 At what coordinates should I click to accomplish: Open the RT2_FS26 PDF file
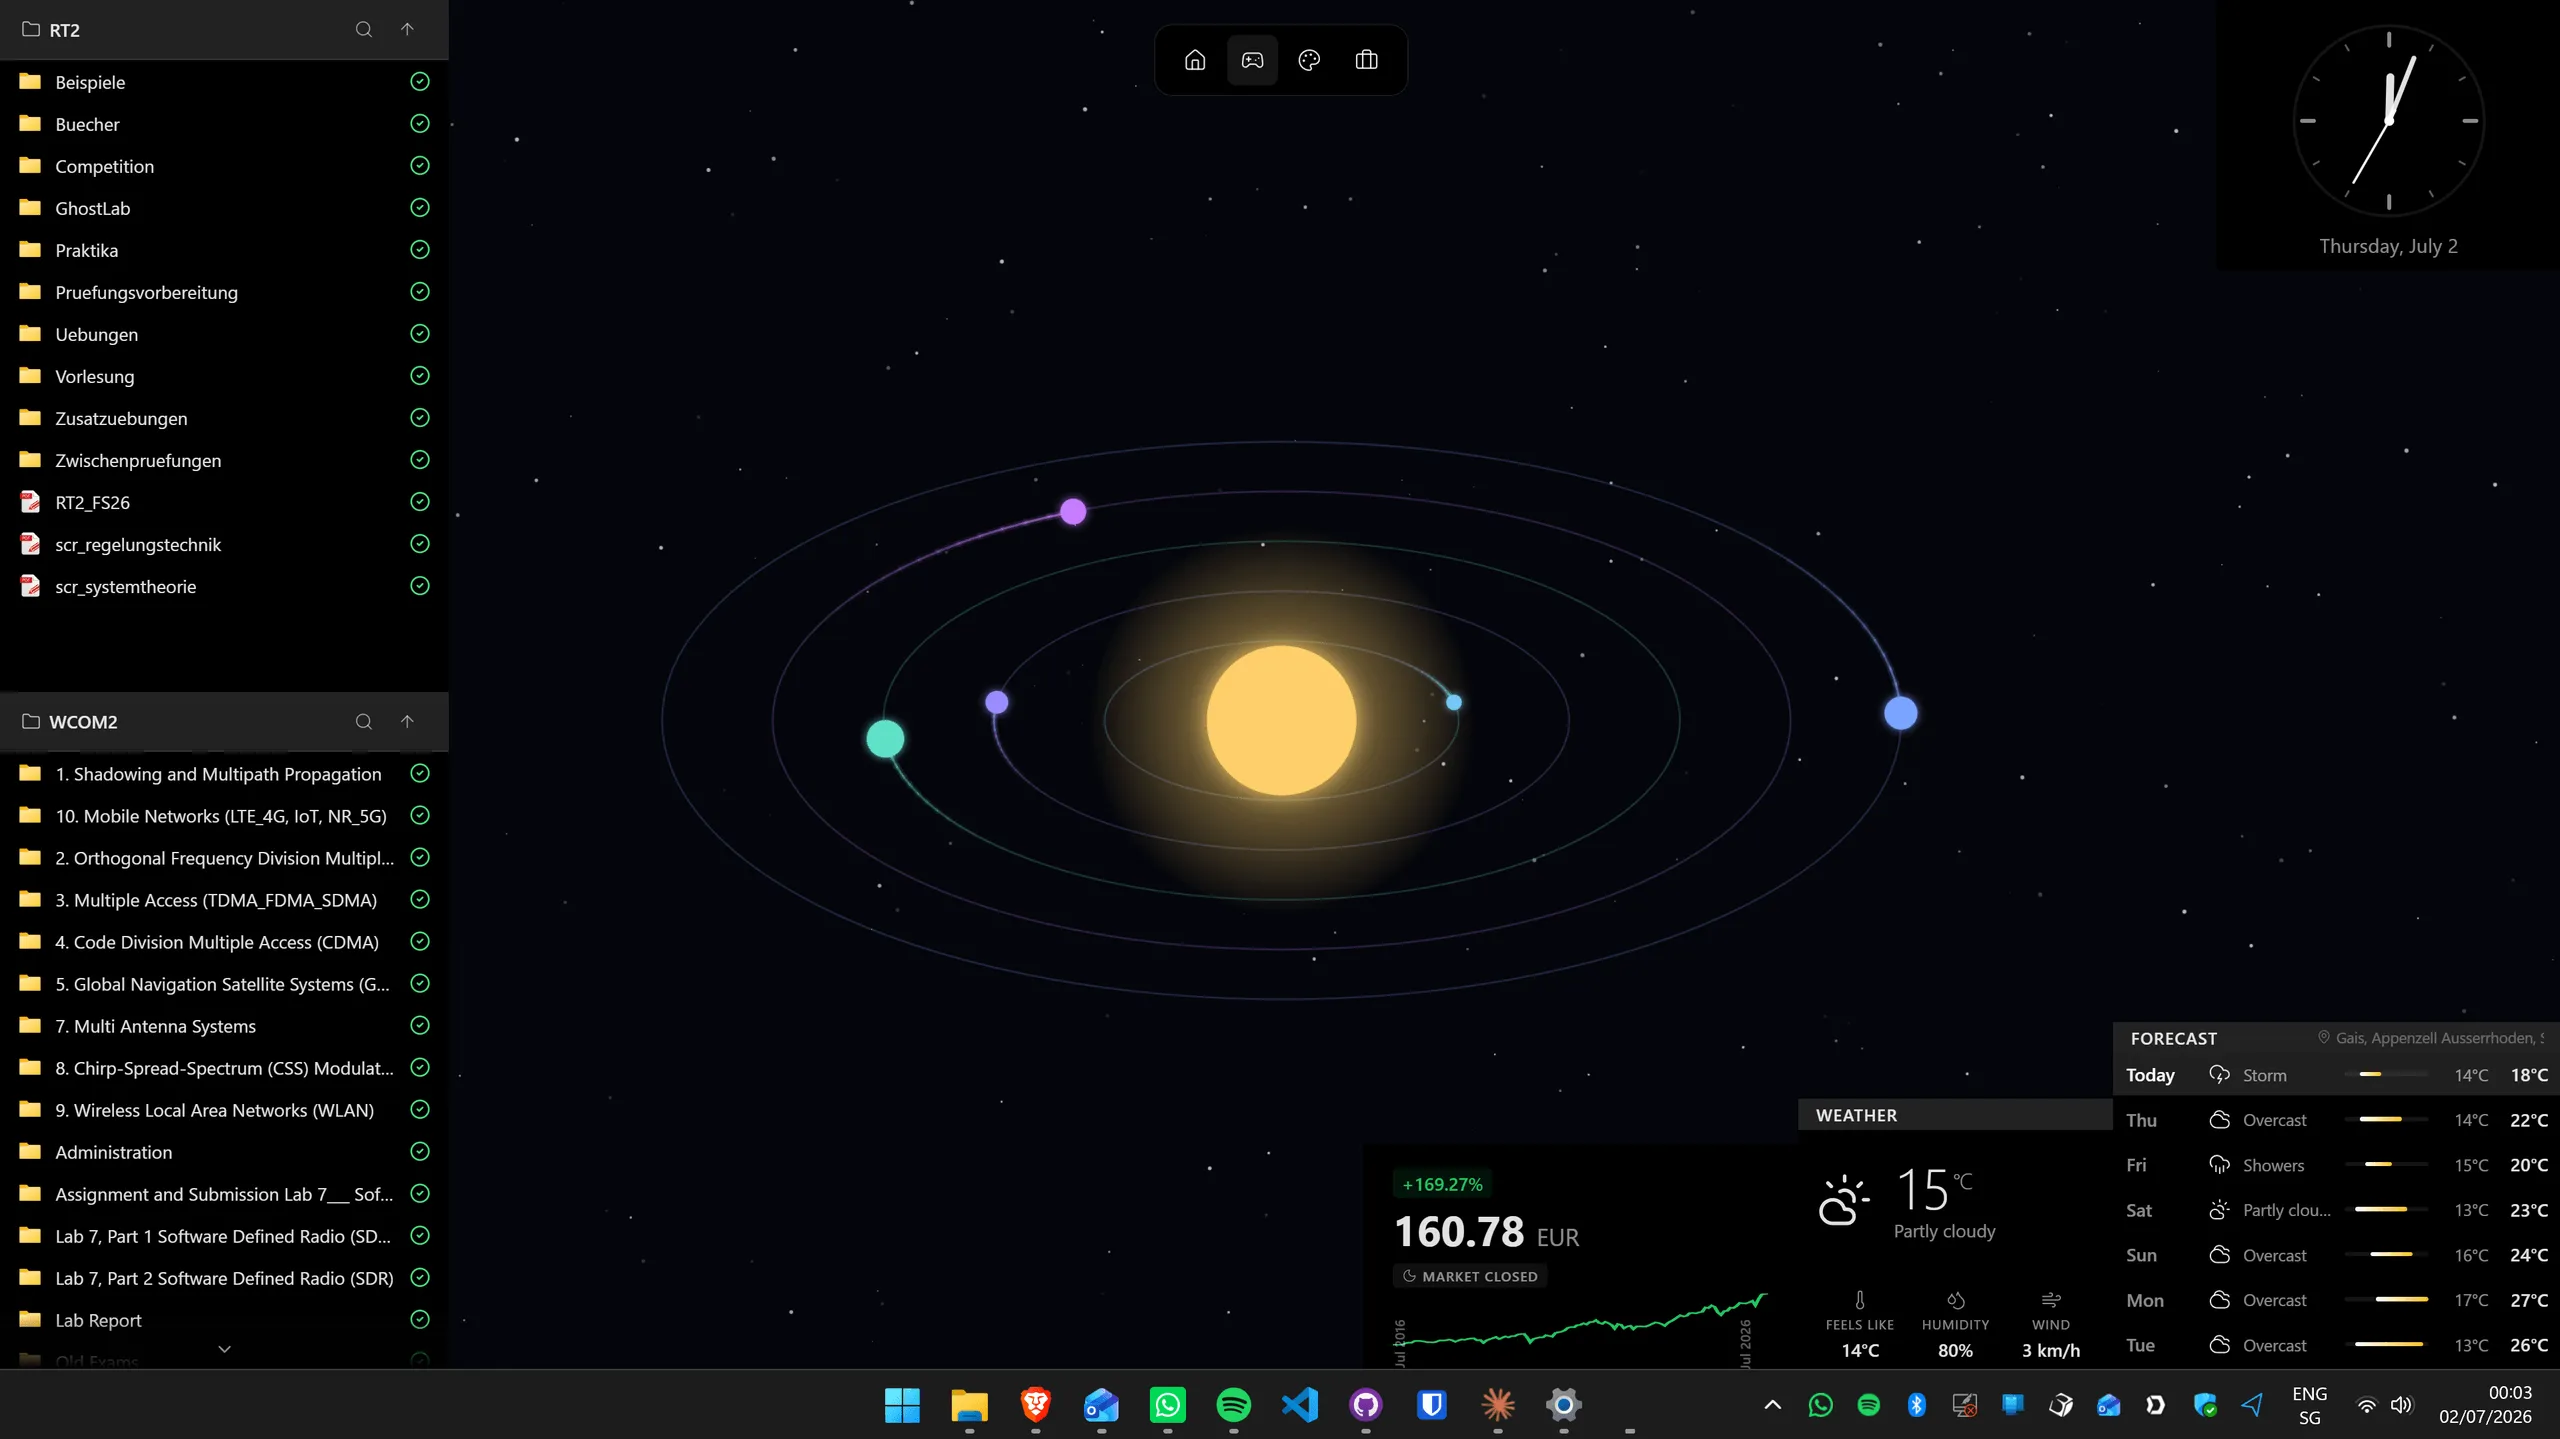[x=224, y=502]
